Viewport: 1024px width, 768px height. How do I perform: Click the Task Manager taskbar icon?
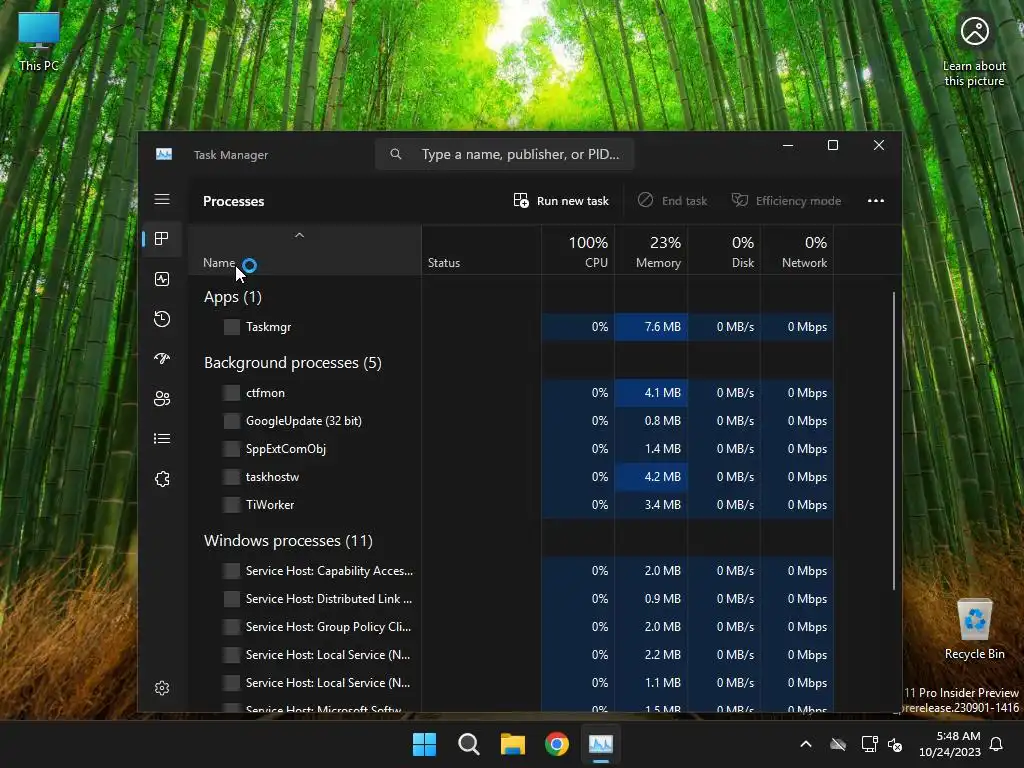tap(601, 744)
